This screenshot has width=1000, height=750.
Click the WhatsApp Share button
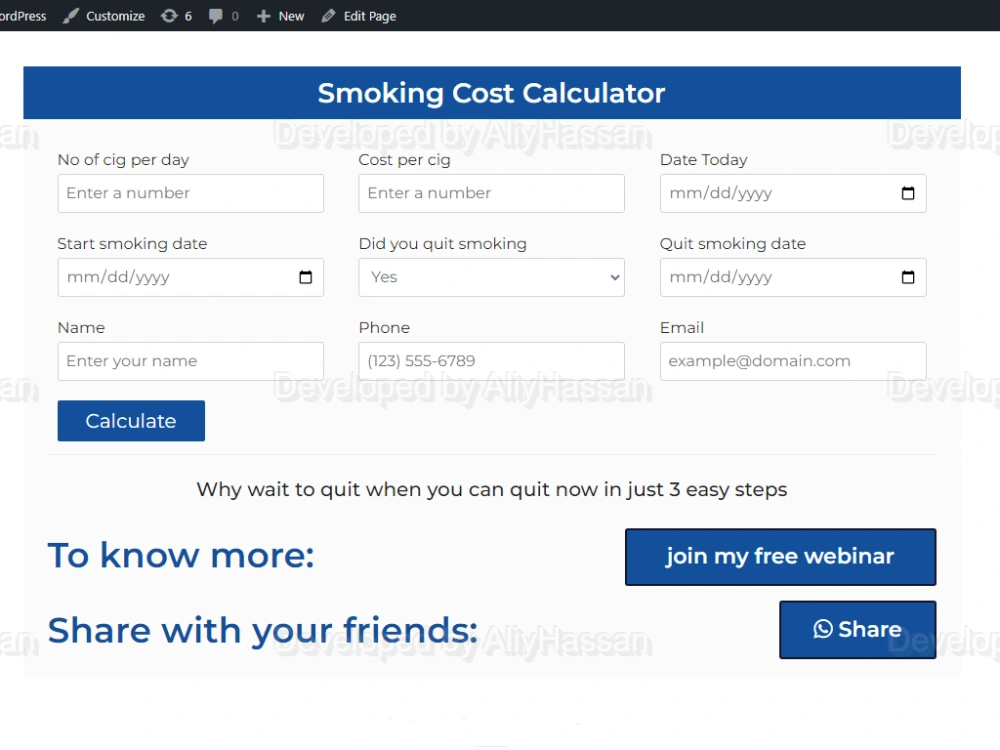click(857, 629)
